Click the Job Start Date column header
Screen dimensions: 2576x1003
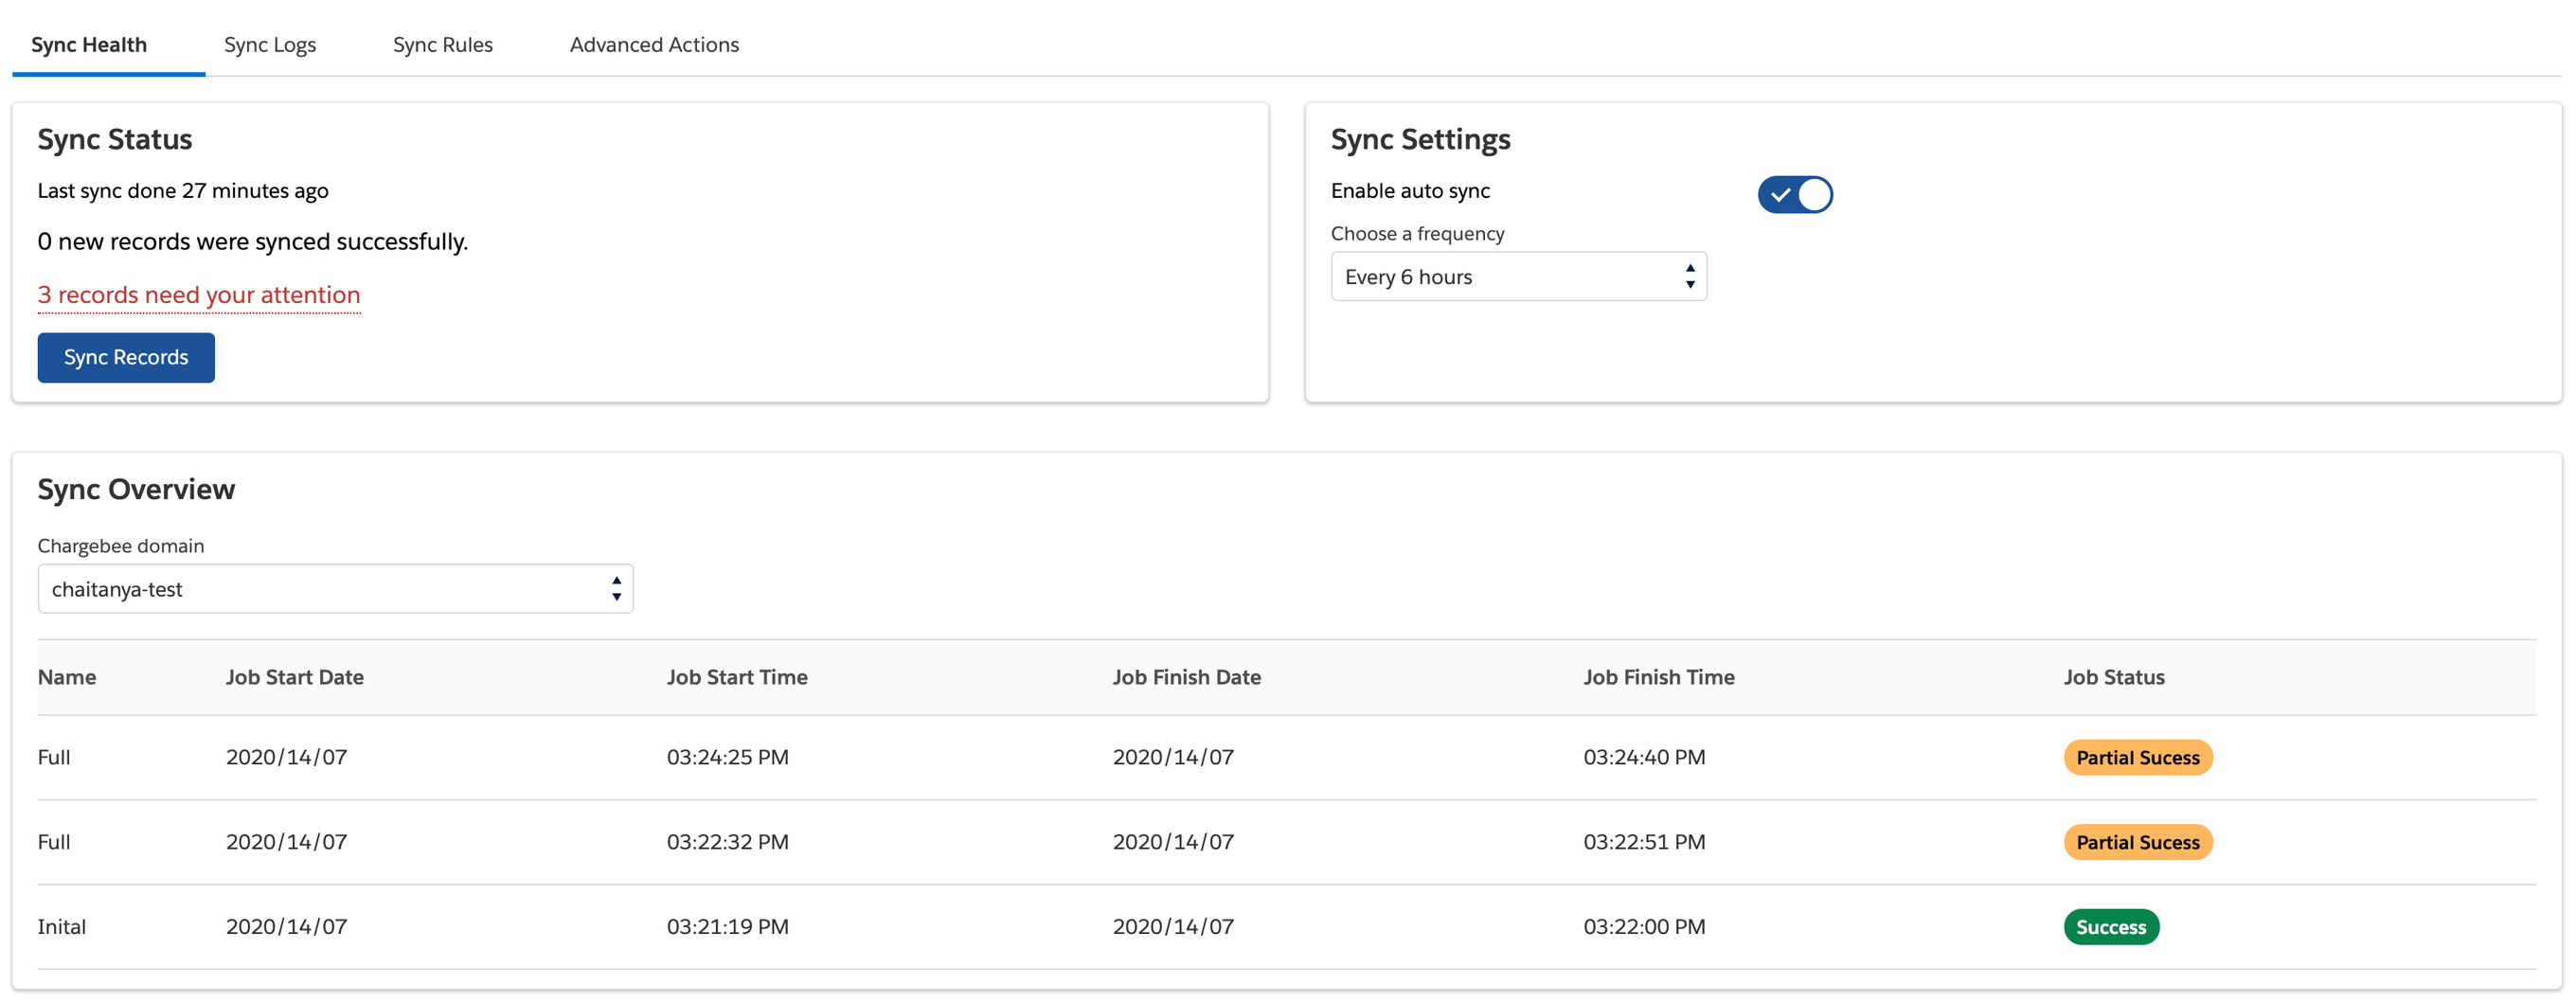pyautogui.click(x=294, y=677)
